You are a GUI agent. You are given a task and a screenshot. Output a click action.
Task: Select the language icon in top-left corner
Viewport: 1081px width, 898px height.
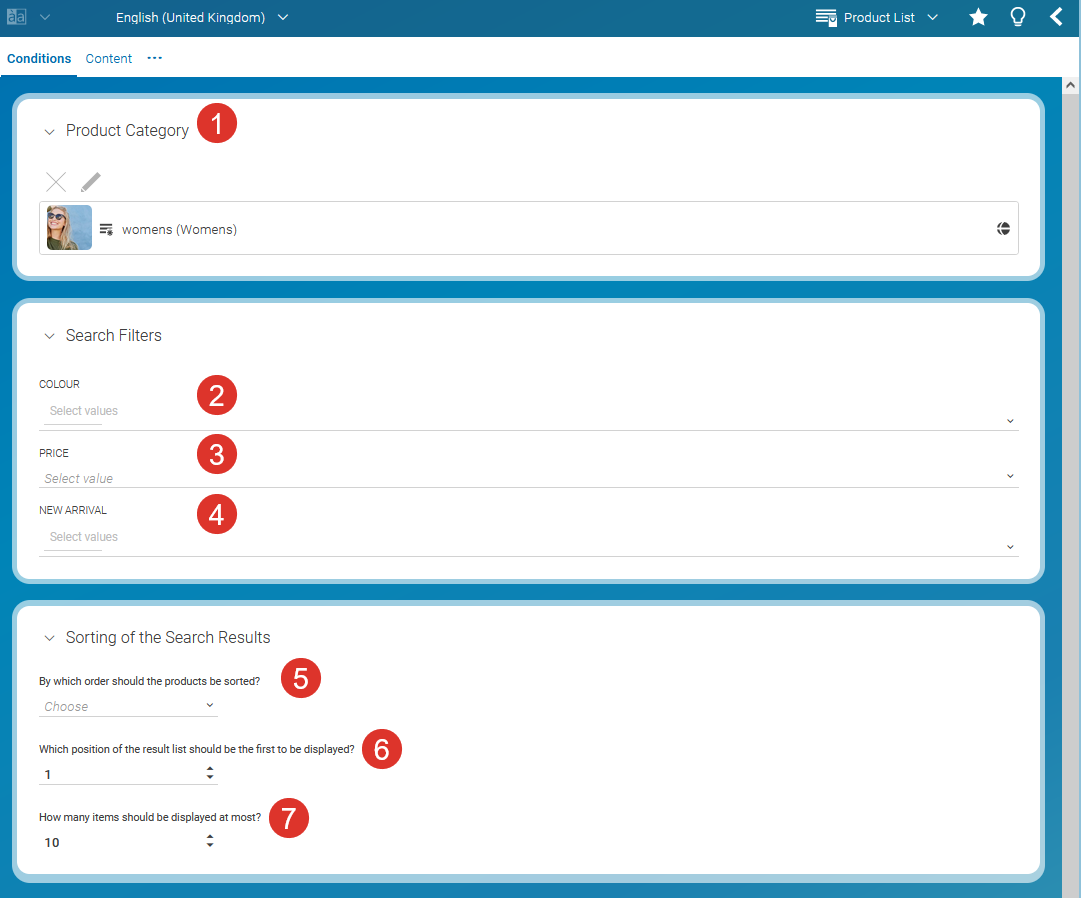(x=14, y=16)
